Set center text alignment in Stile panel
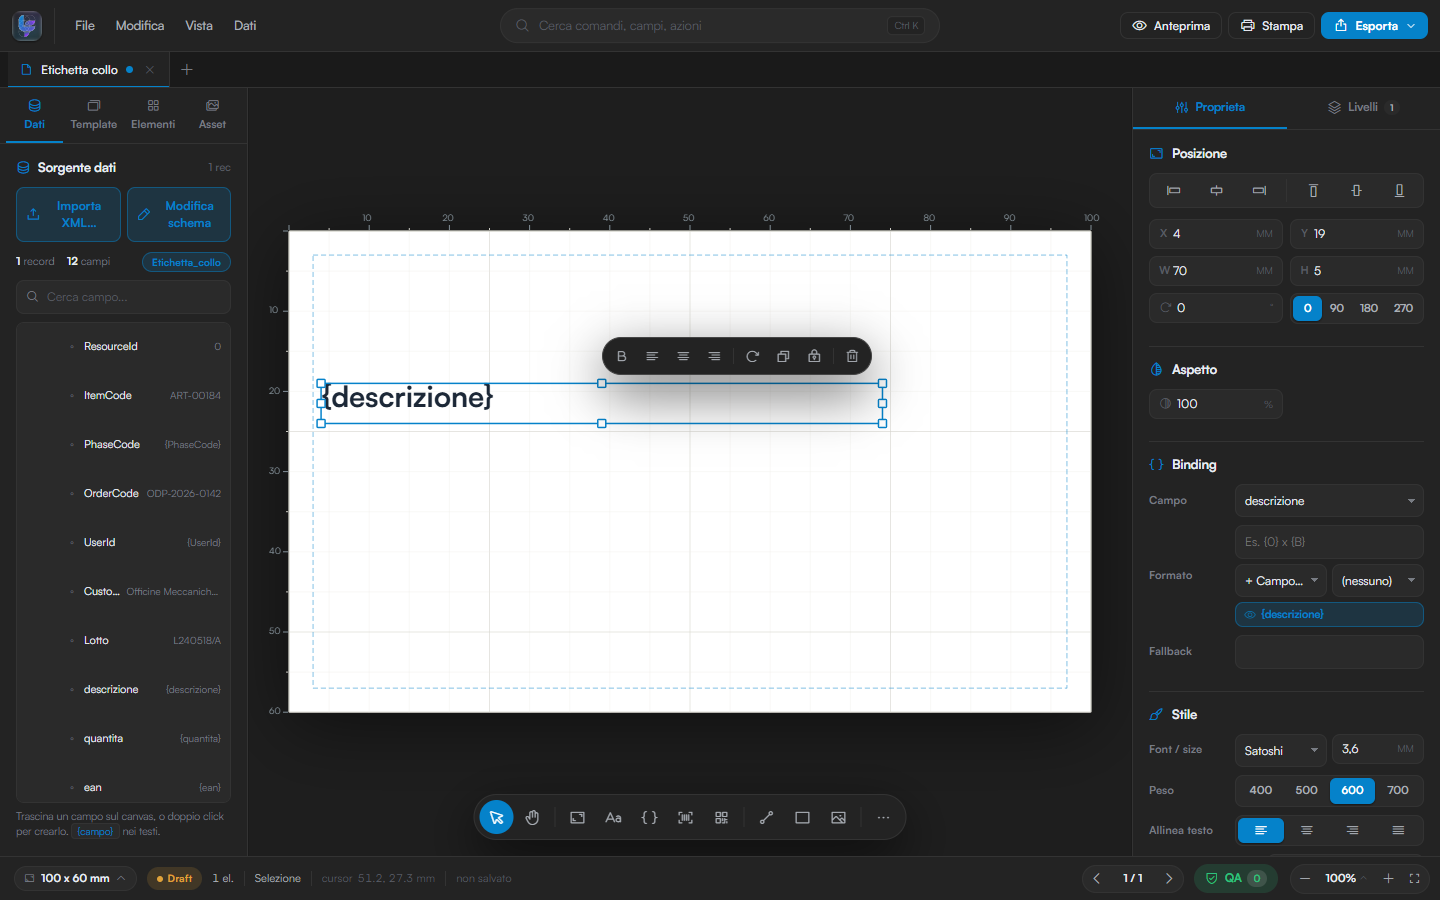The width and height of the screenshot is (1440, 900). [x=1307, y=830]
